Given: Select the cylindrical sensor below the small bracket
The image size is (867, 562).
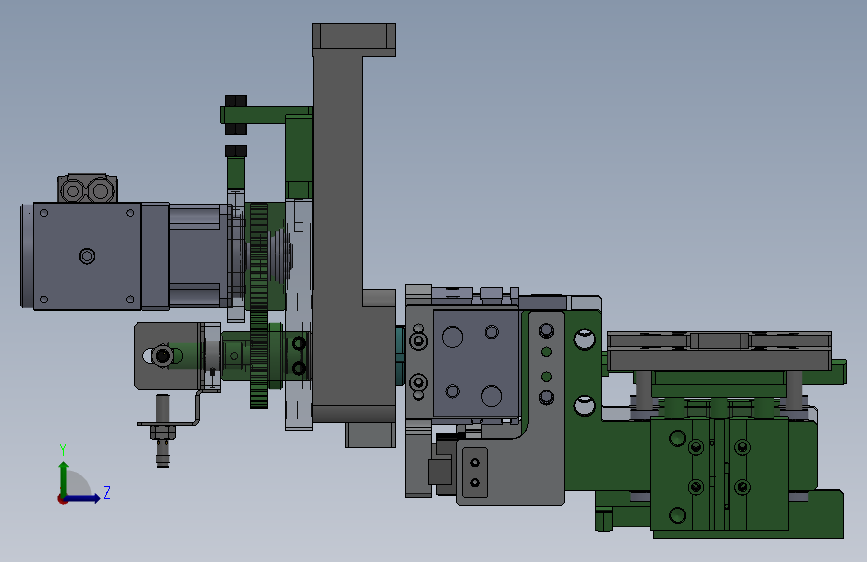Looking at the screenshot, I should [163, 430].
